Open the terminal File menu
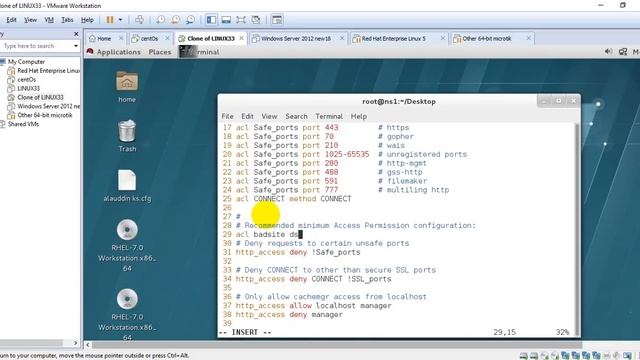This screenshot has height=360, width=640. [x=227, y=116]
